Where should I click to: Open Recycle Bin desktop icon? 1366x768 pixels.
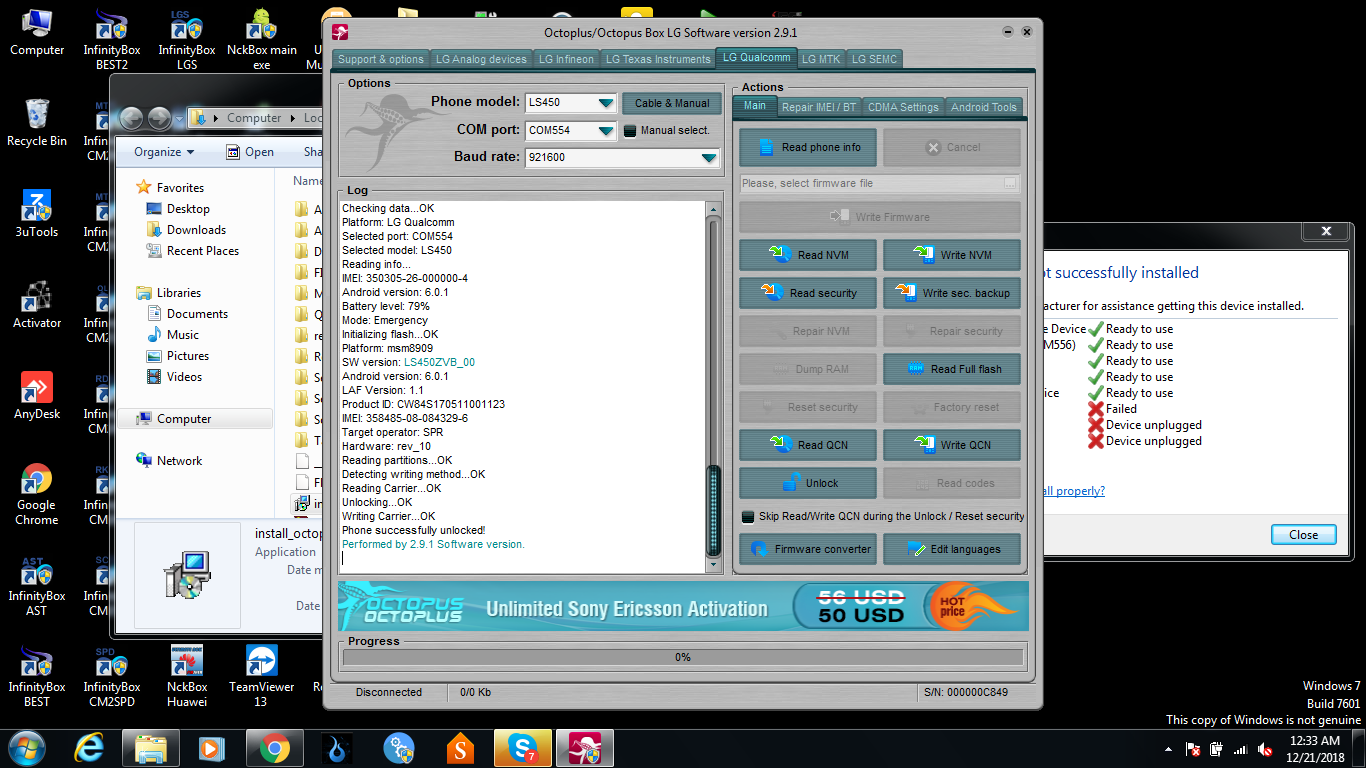tap(37, 123)
